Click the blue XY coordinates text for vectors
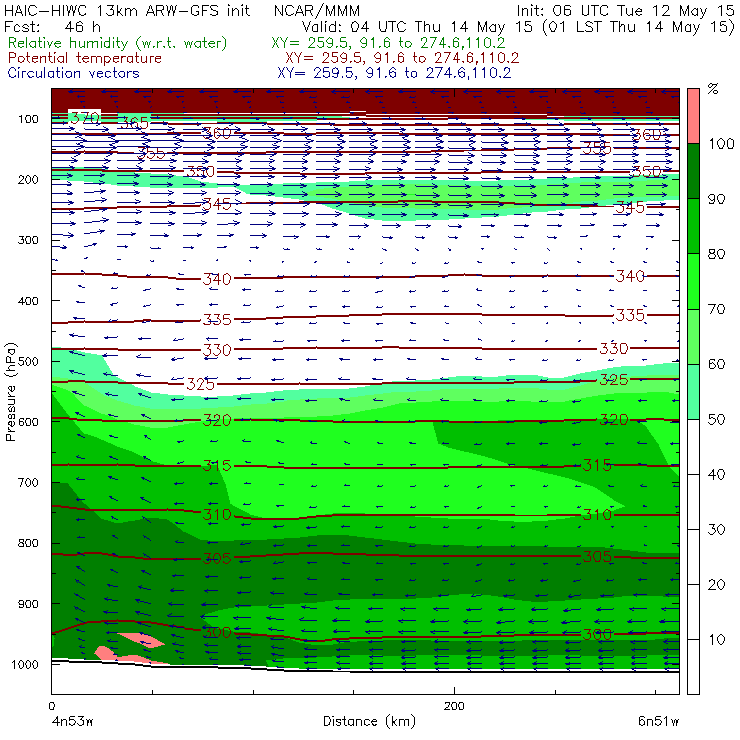Viewport: 740px width, 740px height. pyautogui.click(x=394, y=73)
